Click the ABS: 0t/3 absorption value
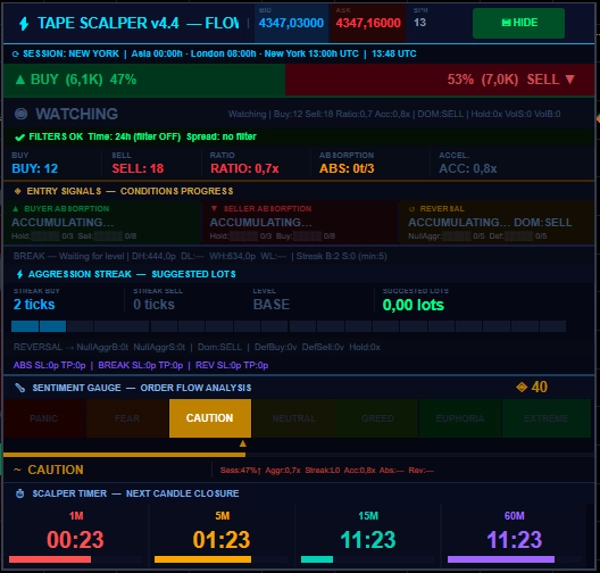Viewport: 600px width, 573px height. click(347, 168)
